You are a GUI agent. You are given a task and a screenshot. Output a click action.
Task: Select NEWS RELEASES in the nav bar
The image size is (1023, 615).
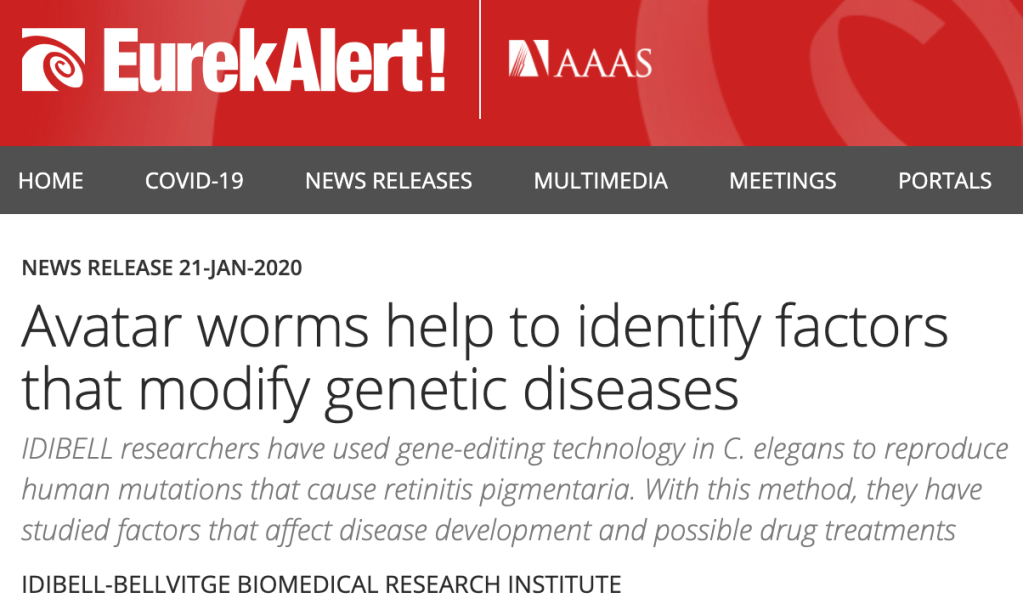tap(388, 181)
